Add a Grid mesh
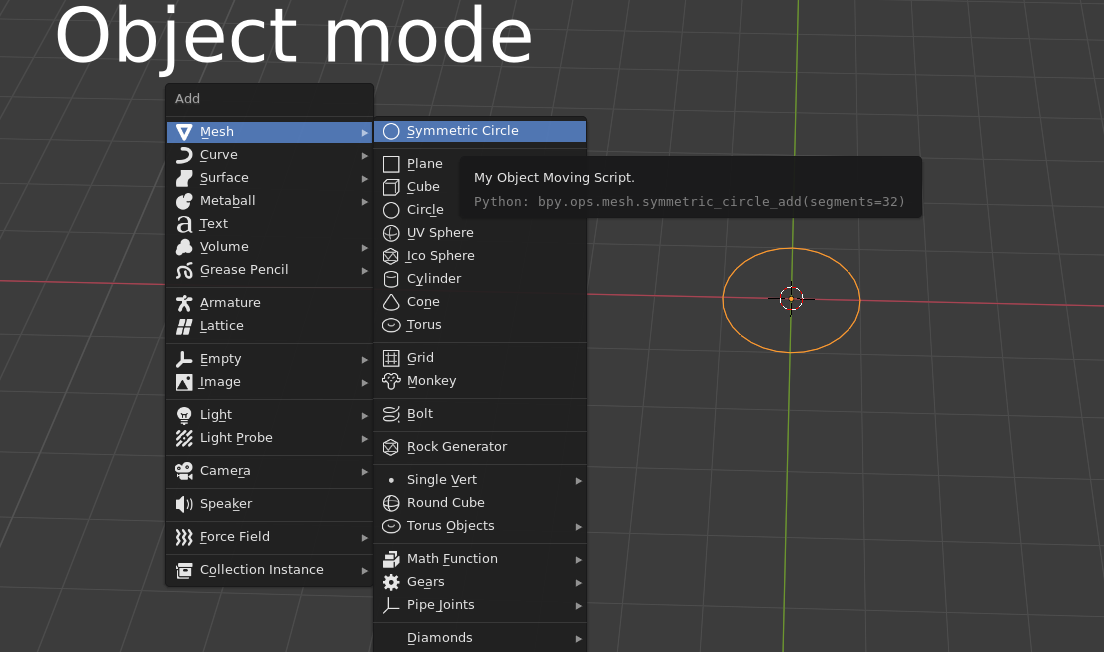The height and width of the screenshot is (652, 1104). [480, 358]
